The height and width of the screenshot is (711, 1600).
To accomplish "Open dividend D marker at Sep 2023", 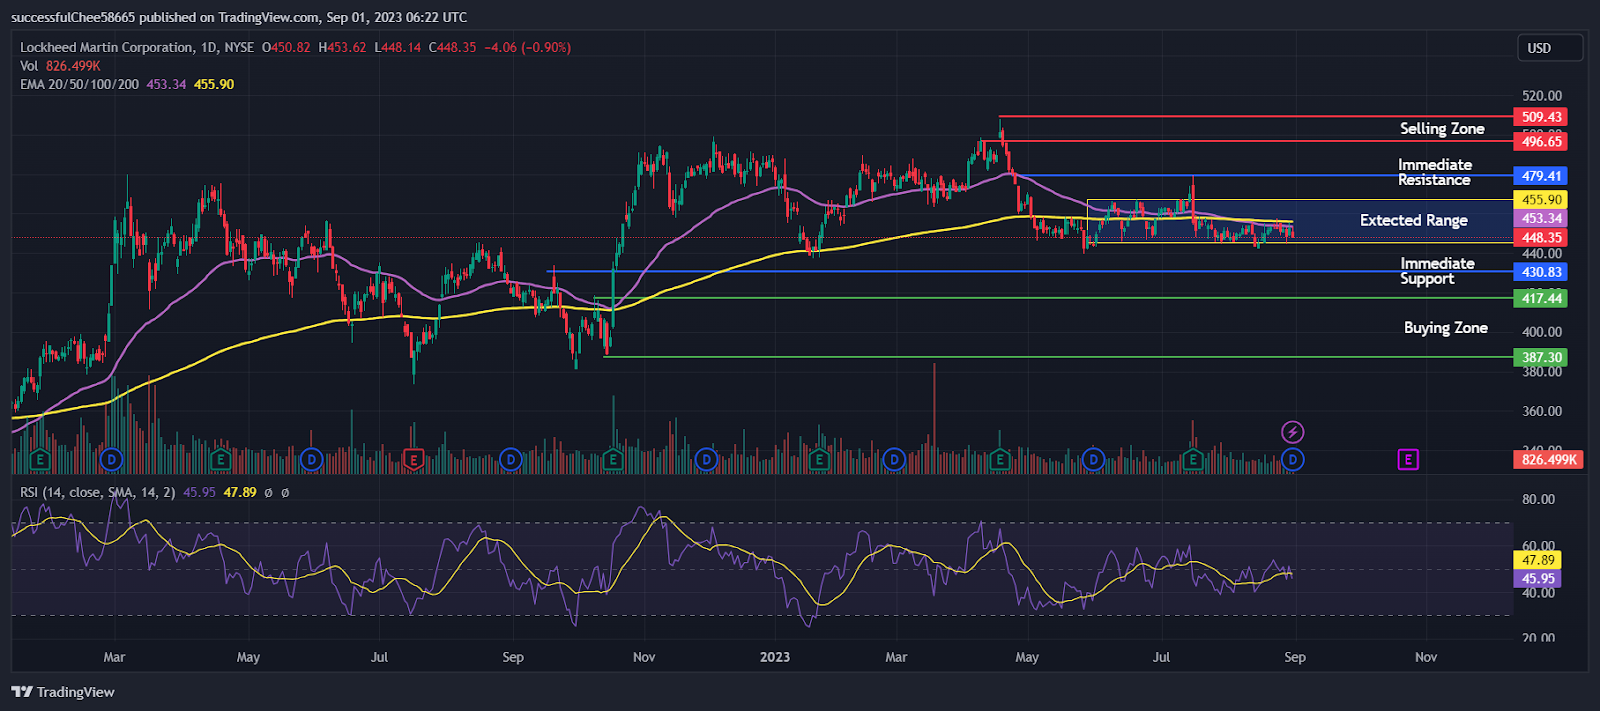I will pyautogui.click(x=1293, y=460).
